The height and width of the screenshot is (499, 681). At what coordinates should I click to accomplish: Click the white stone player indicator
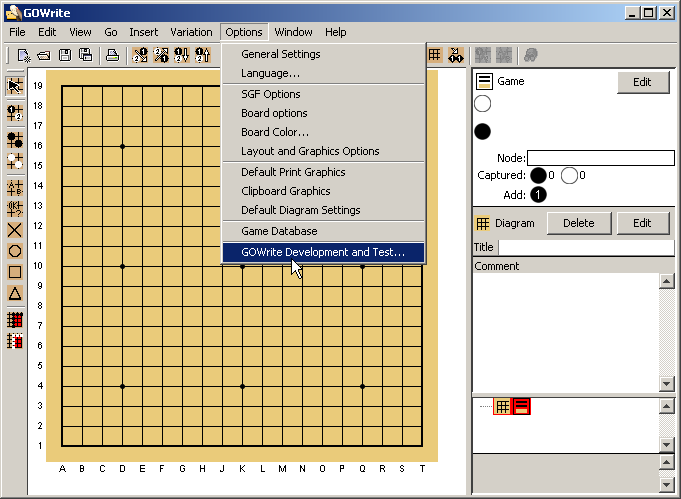(483, 104)
